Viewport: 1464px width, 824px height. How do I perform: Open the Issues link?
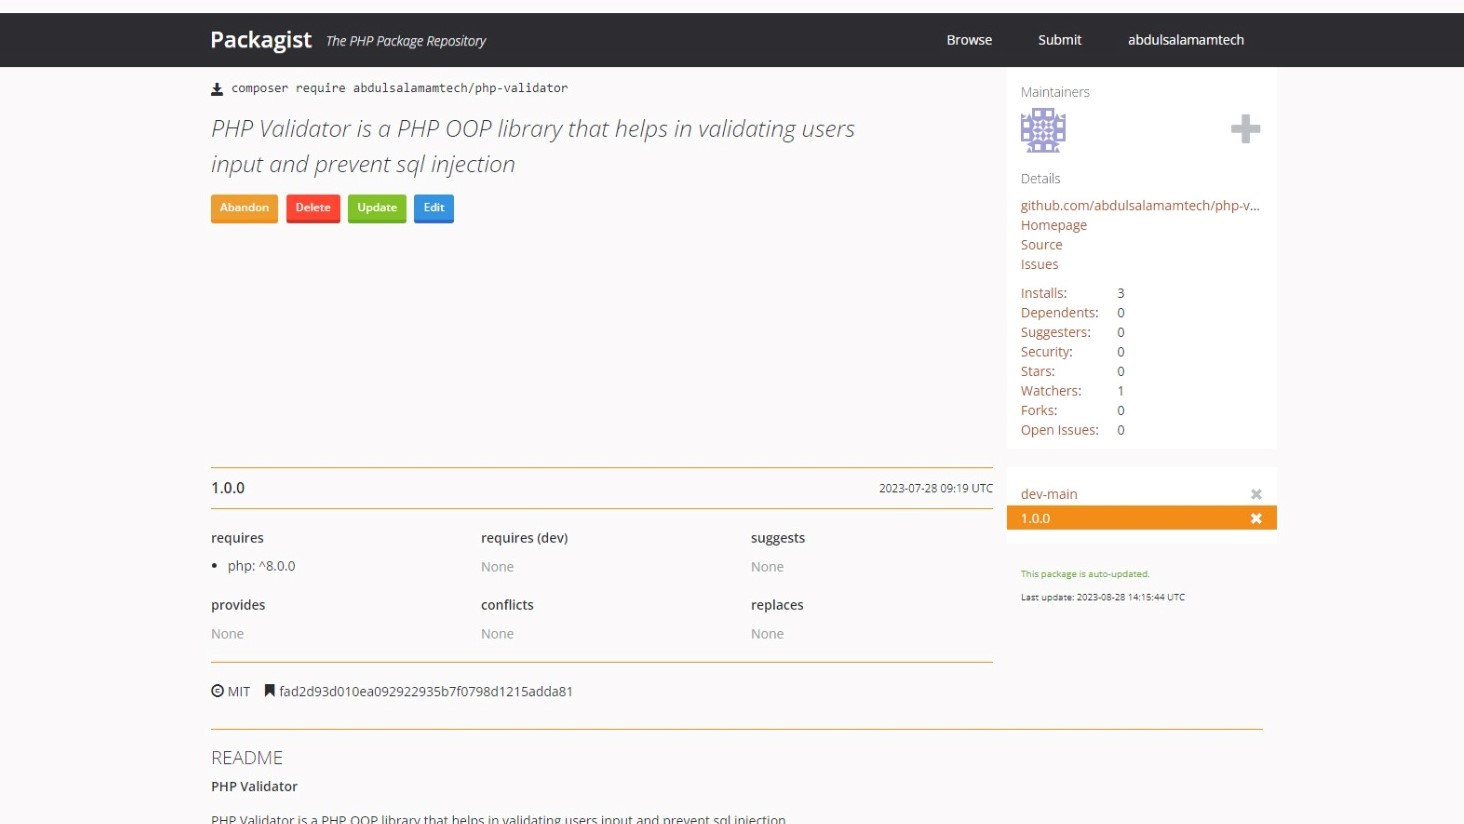point(1039,264)
